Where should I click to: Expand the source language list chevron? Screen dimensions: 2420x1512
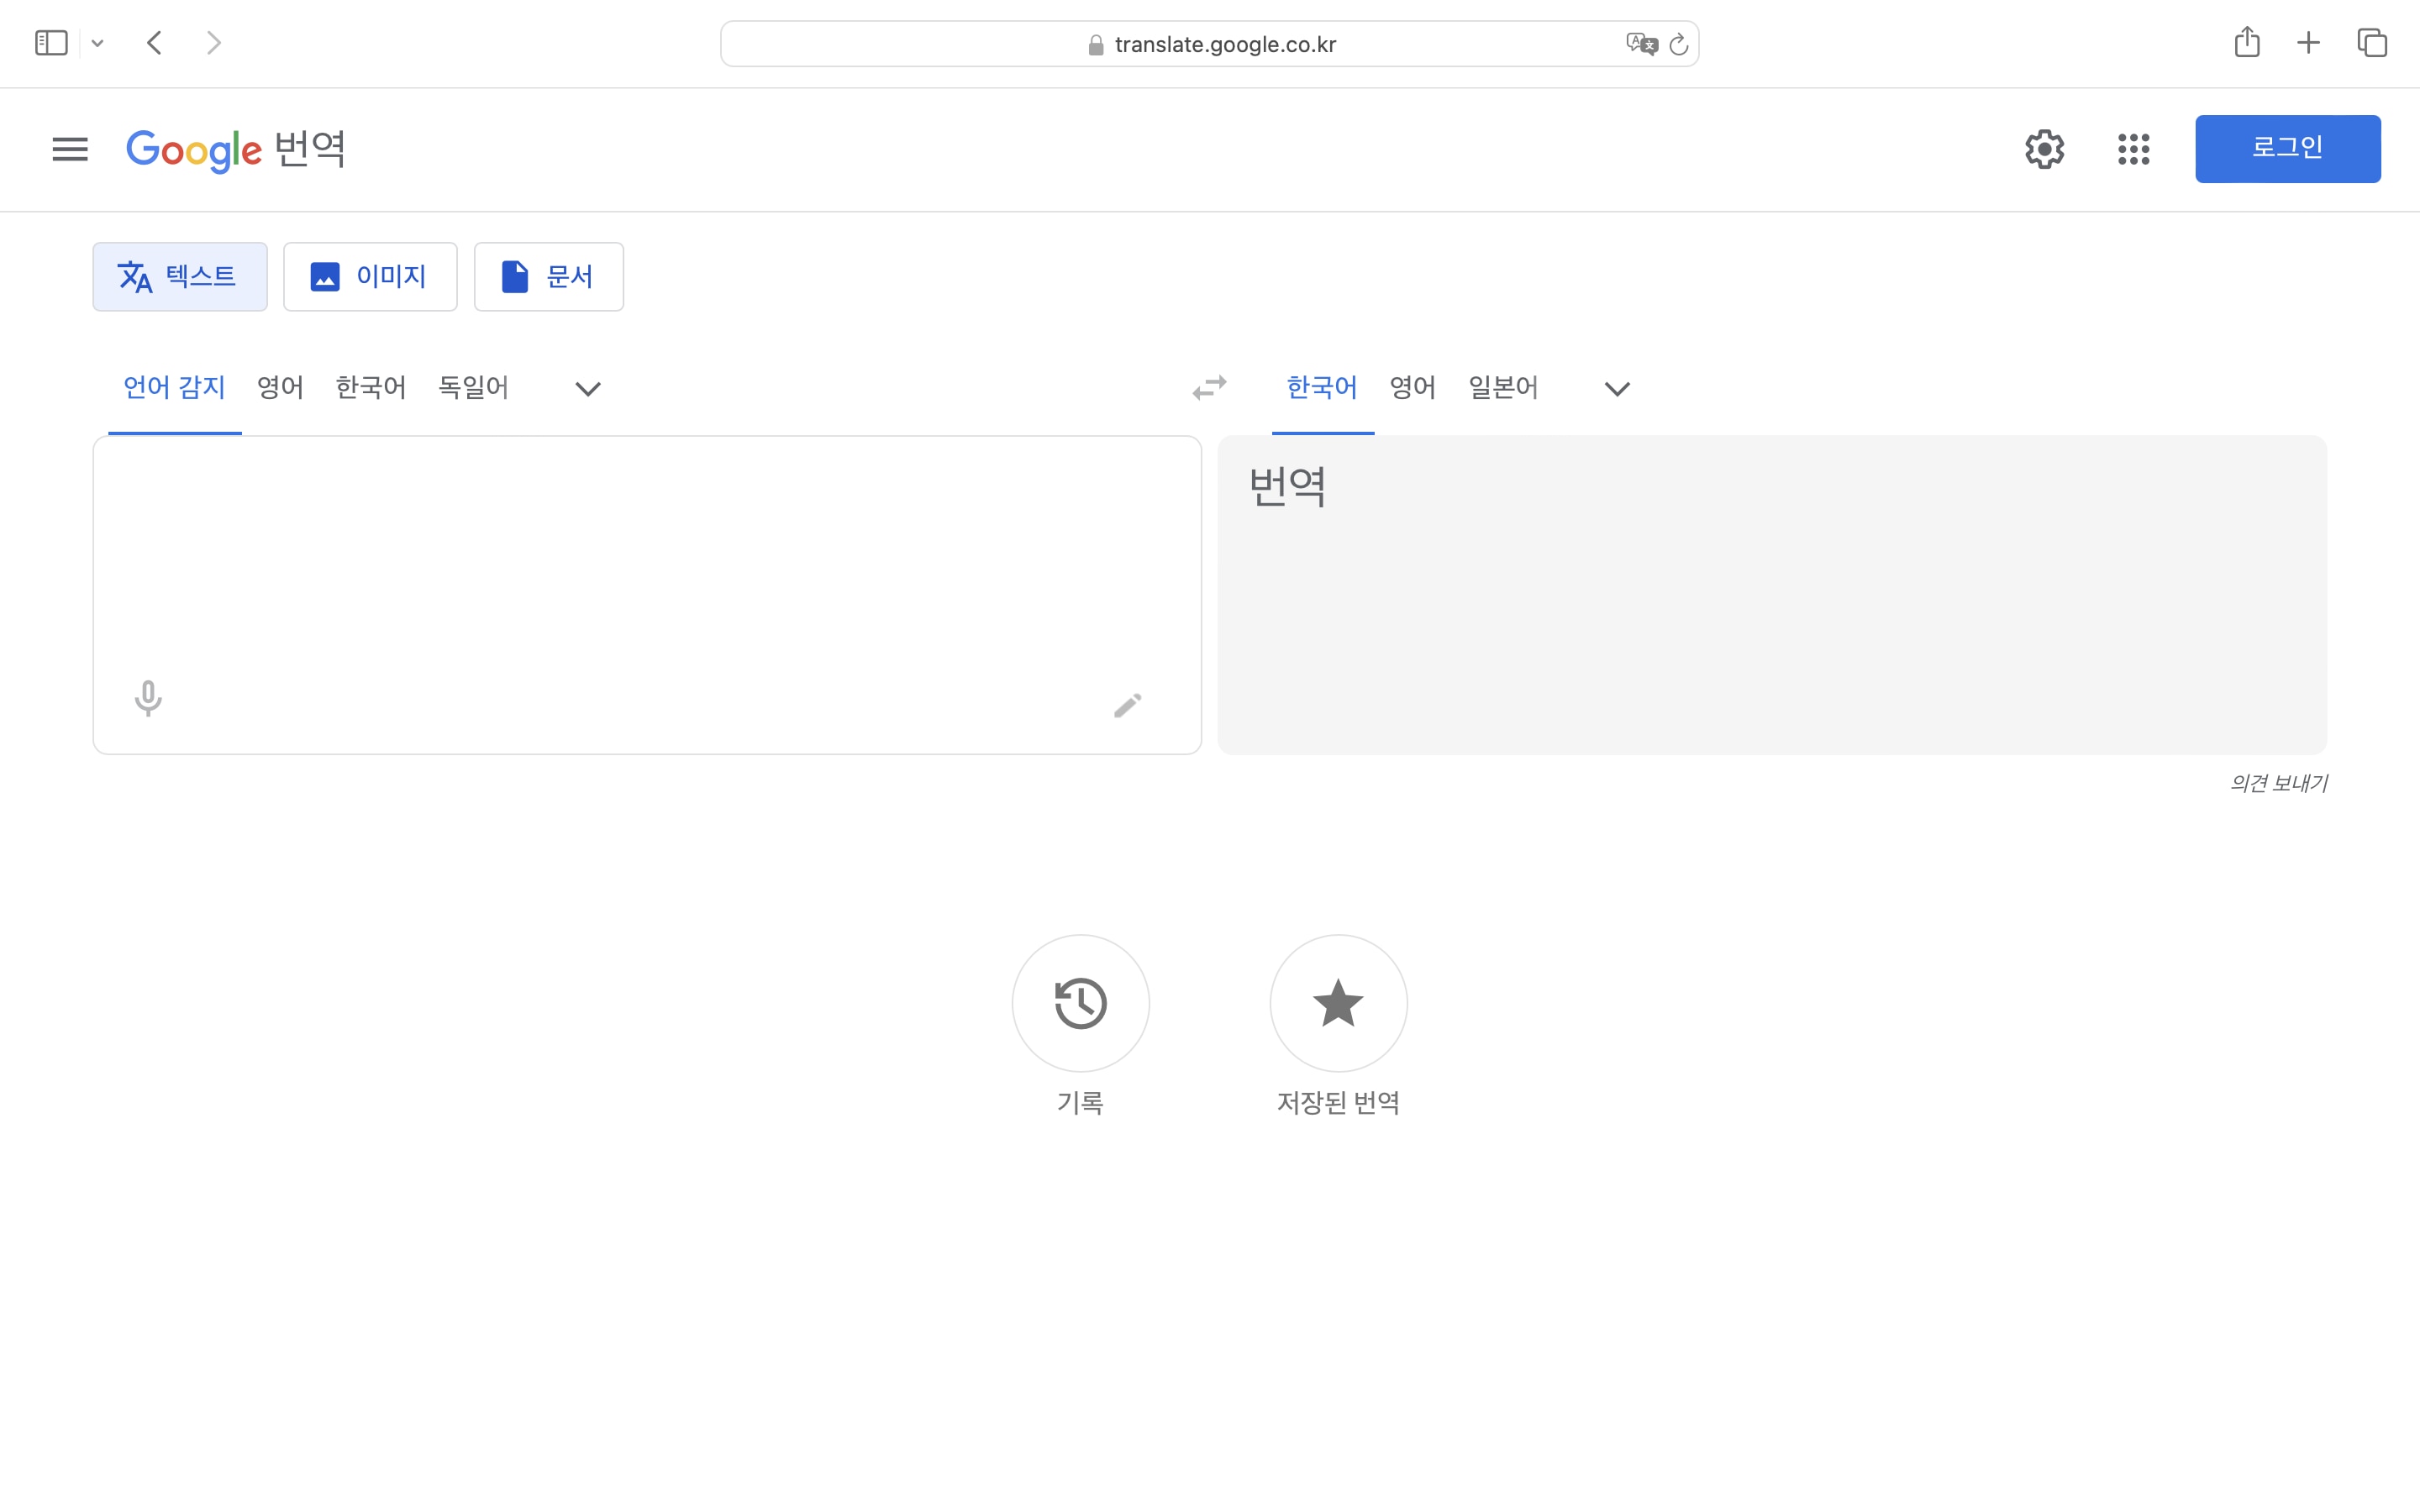588,389
